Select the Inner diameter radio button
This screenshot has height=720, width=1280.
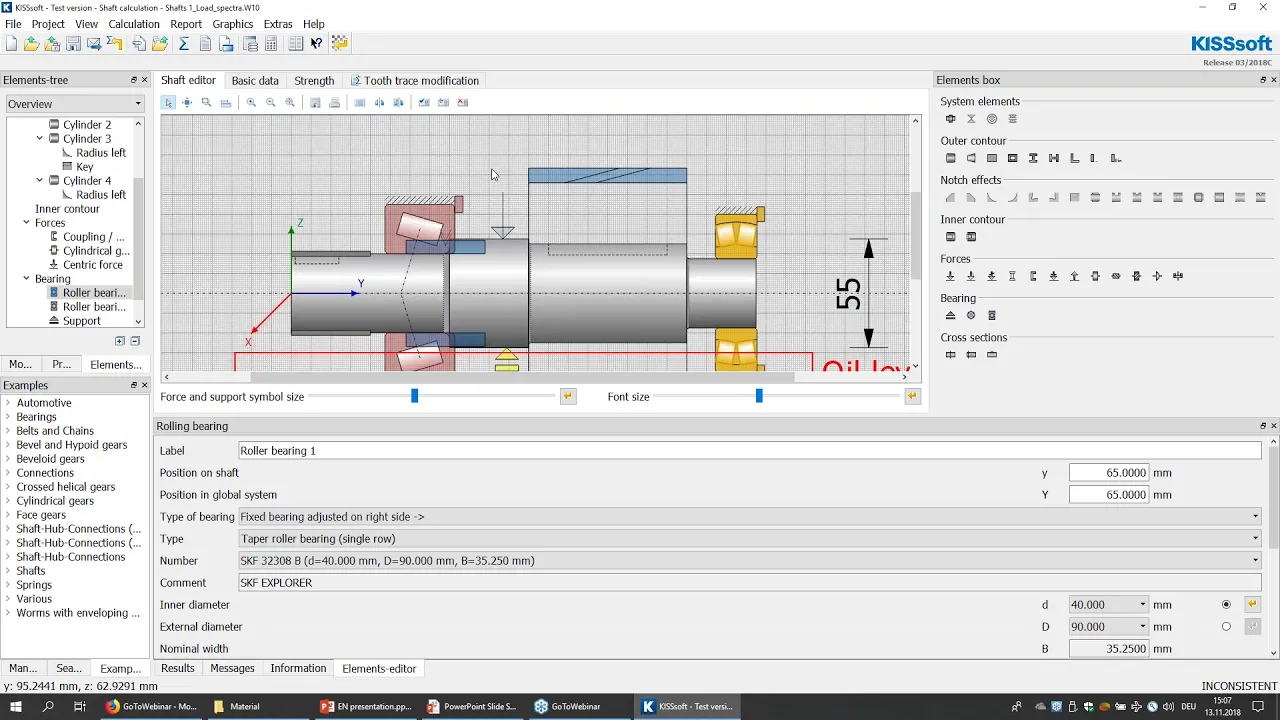click(1226, 605)
